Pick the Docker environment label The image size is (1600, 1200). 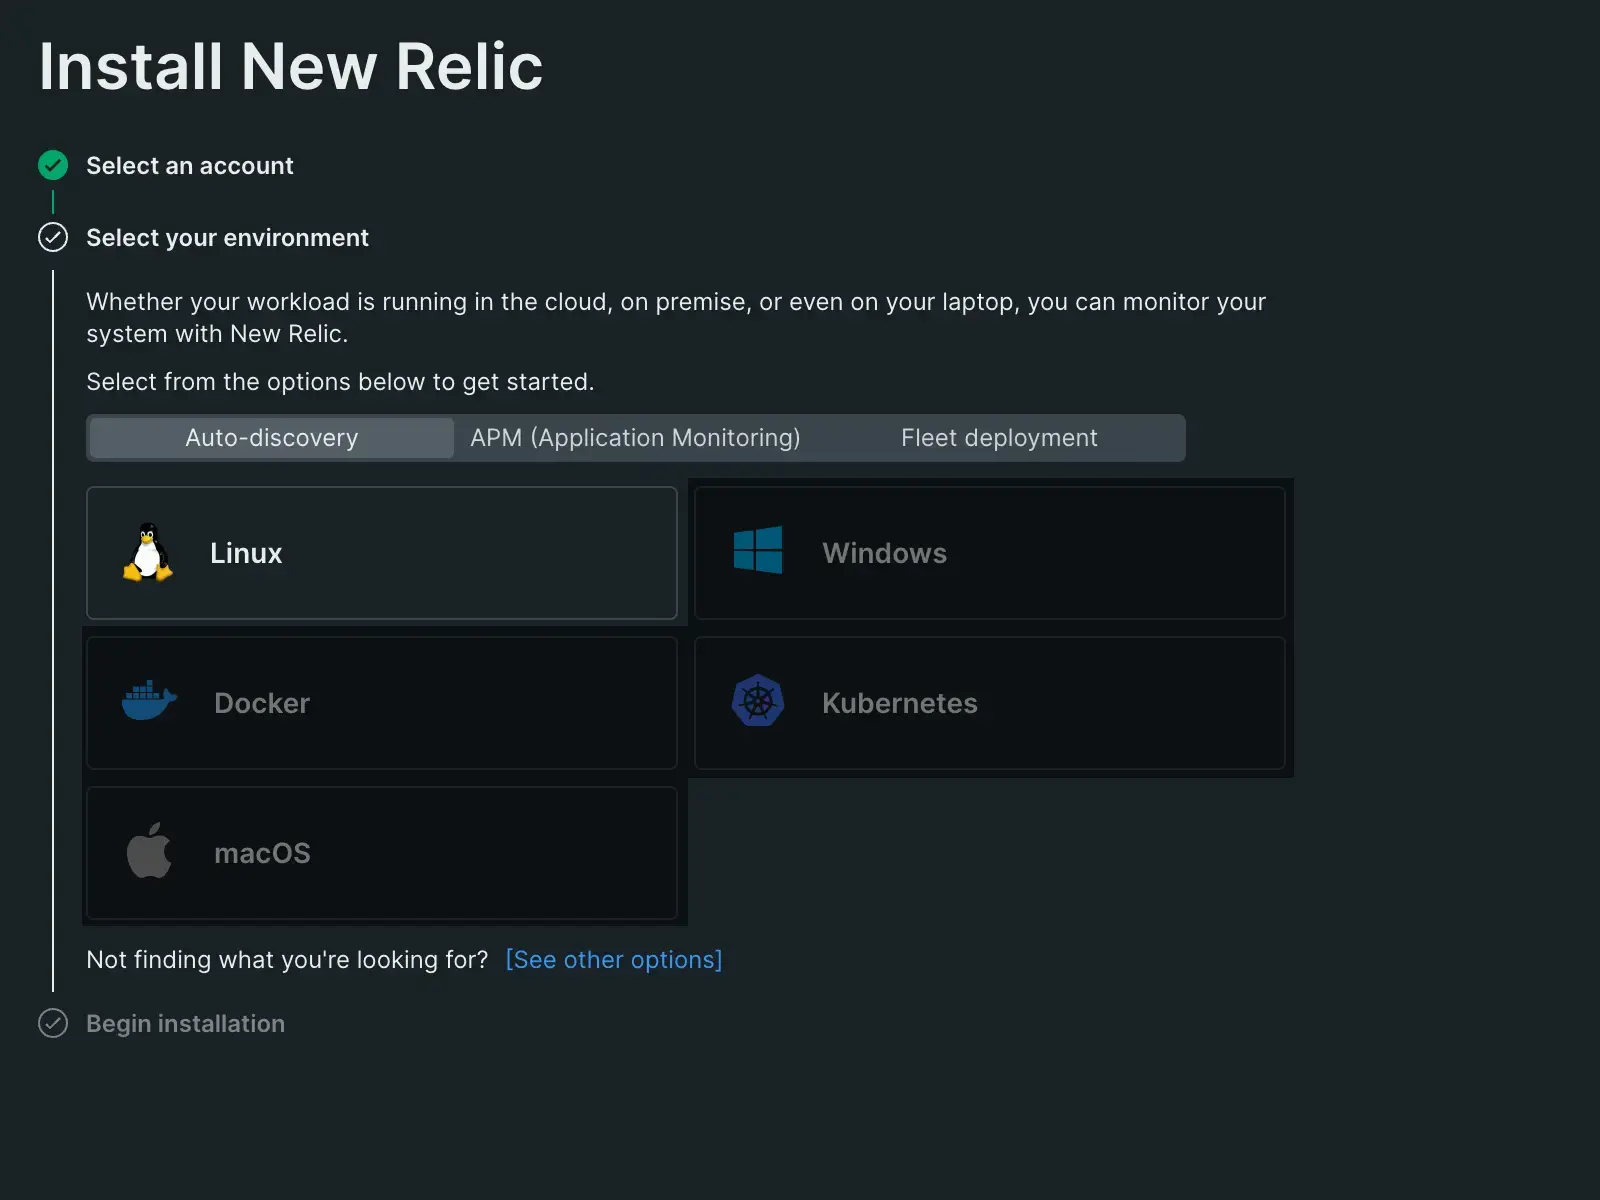(262, 703)
